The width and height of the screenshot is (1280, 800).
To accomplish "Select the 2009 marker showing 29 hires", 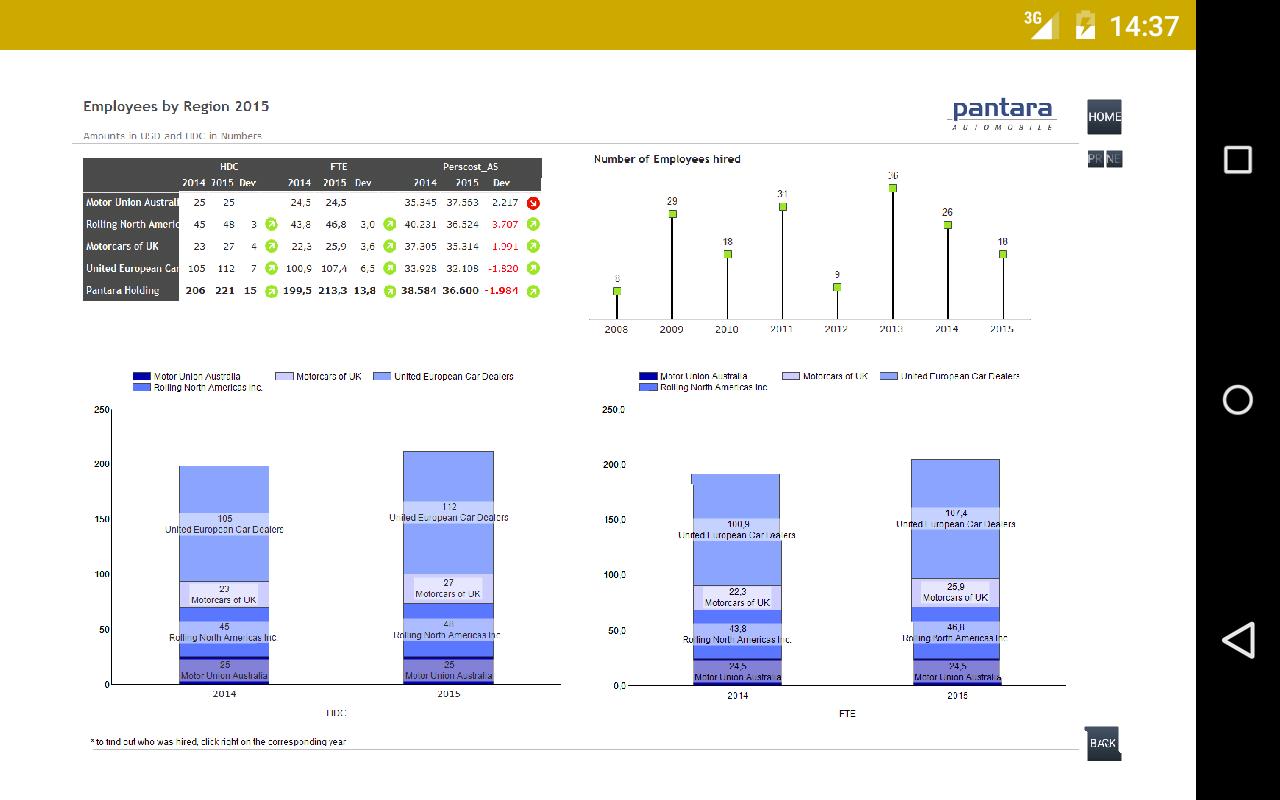I will click(x=672, y=214).
